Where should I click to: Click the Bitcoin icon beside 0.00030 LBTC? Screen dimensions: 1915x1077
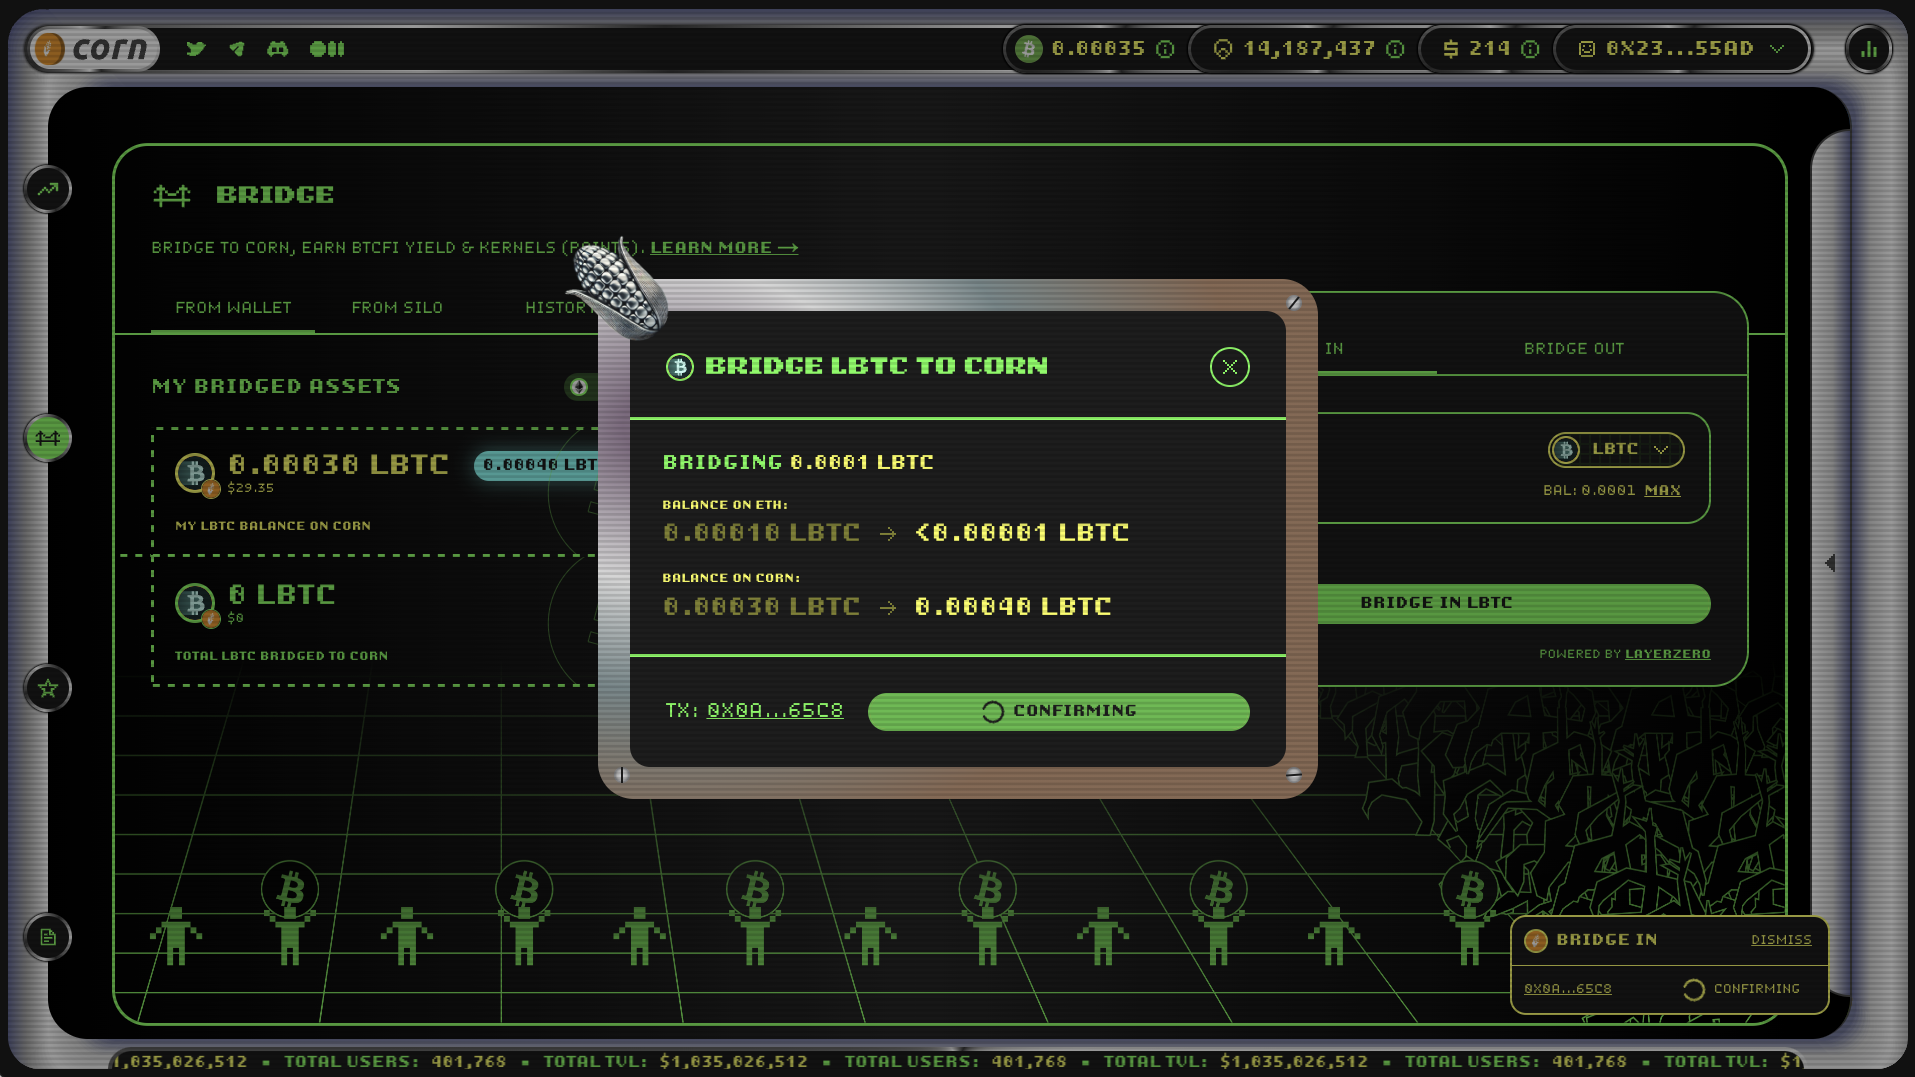(x=195, y=473)
